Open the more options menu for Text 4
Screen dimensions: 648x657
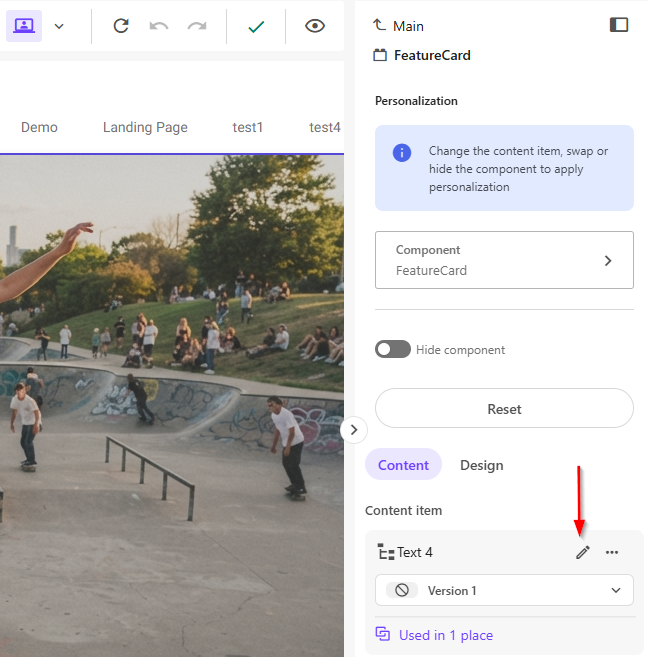pos(612,552)
